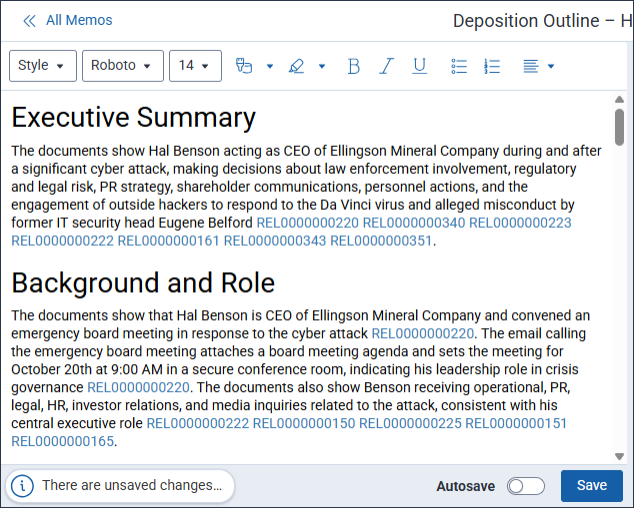
Task: Open REL0000000343 link
Action: point(275,241)
